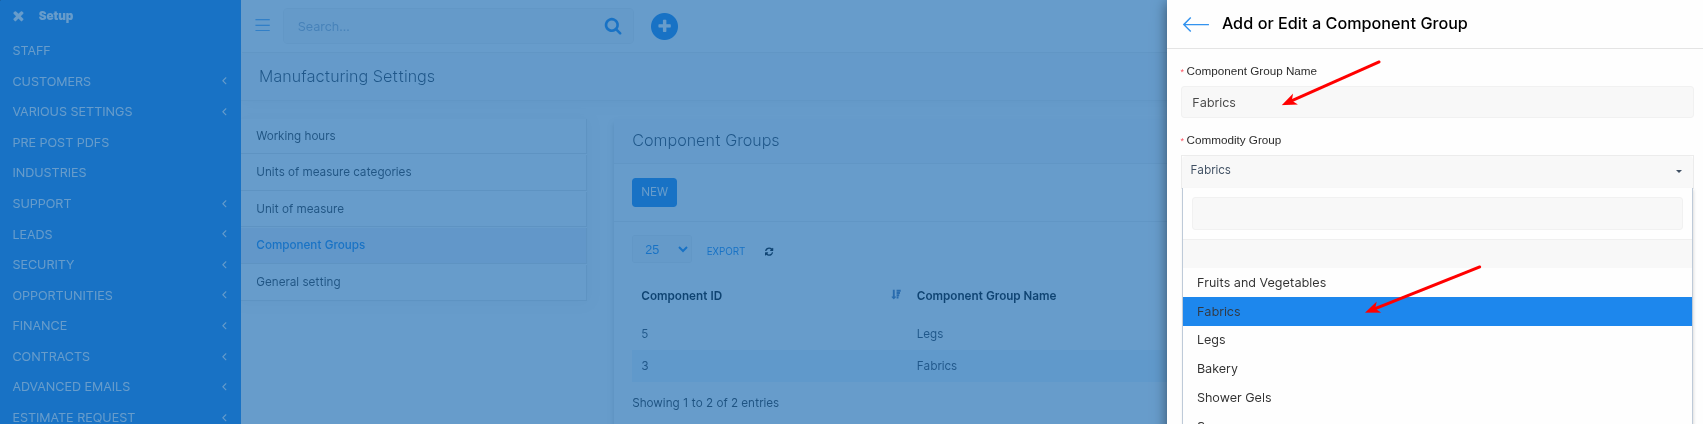Click the EXPORT button
The height and width of the screenshot is (424, 1703).
pos(725,251)
